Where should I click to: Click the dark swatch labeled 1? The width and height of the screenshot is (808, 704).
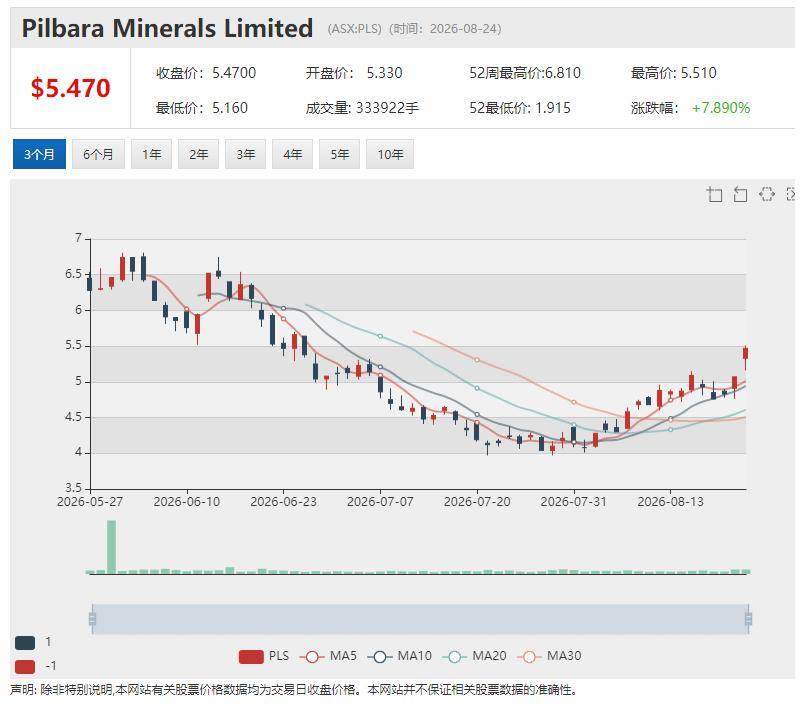25,643
